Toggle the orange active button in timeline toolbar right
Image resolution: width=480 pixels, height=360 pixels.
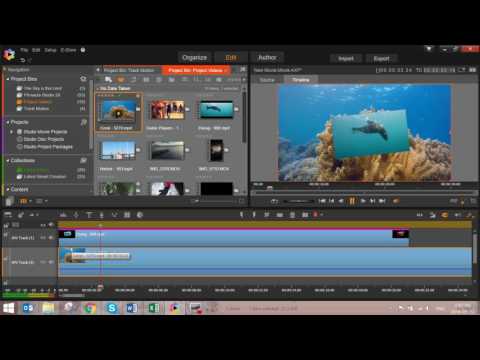click(444, 215)
